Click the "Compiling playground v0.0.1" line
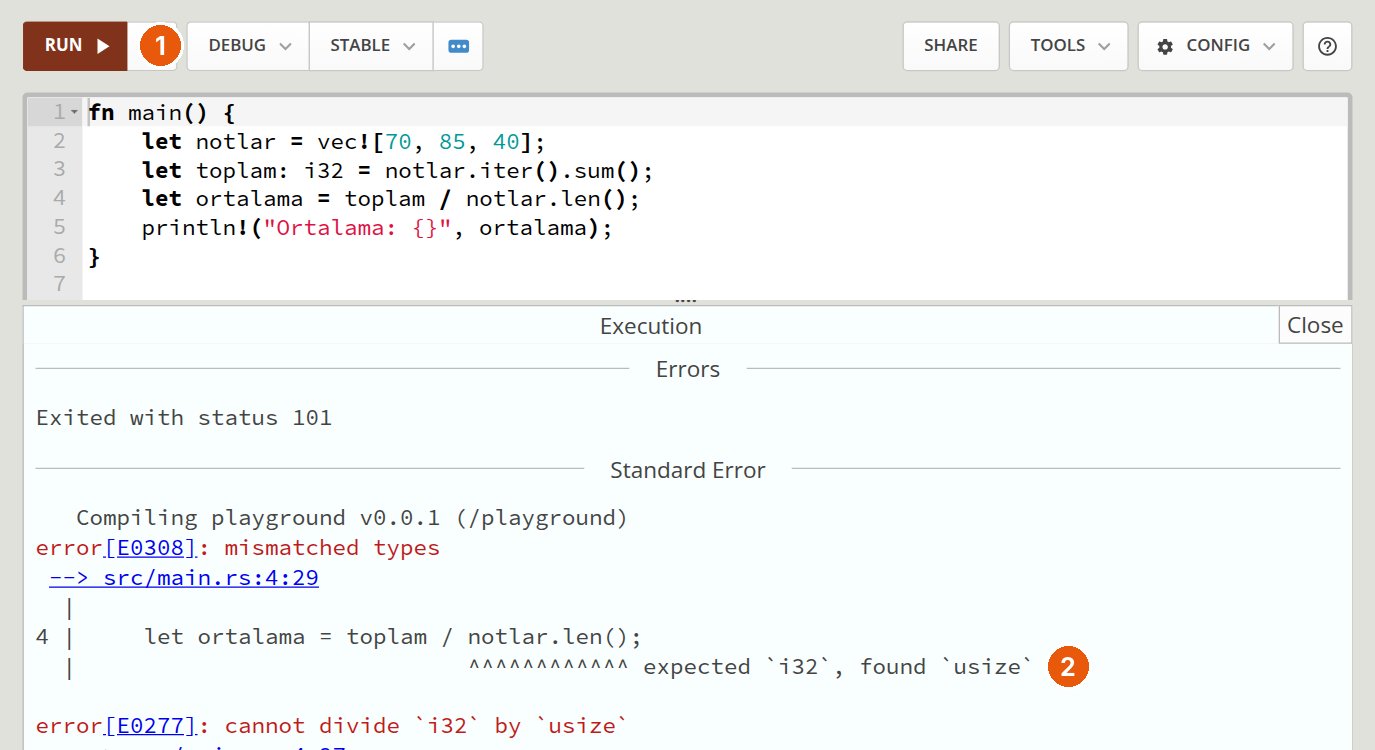 (x=352, y=518)
